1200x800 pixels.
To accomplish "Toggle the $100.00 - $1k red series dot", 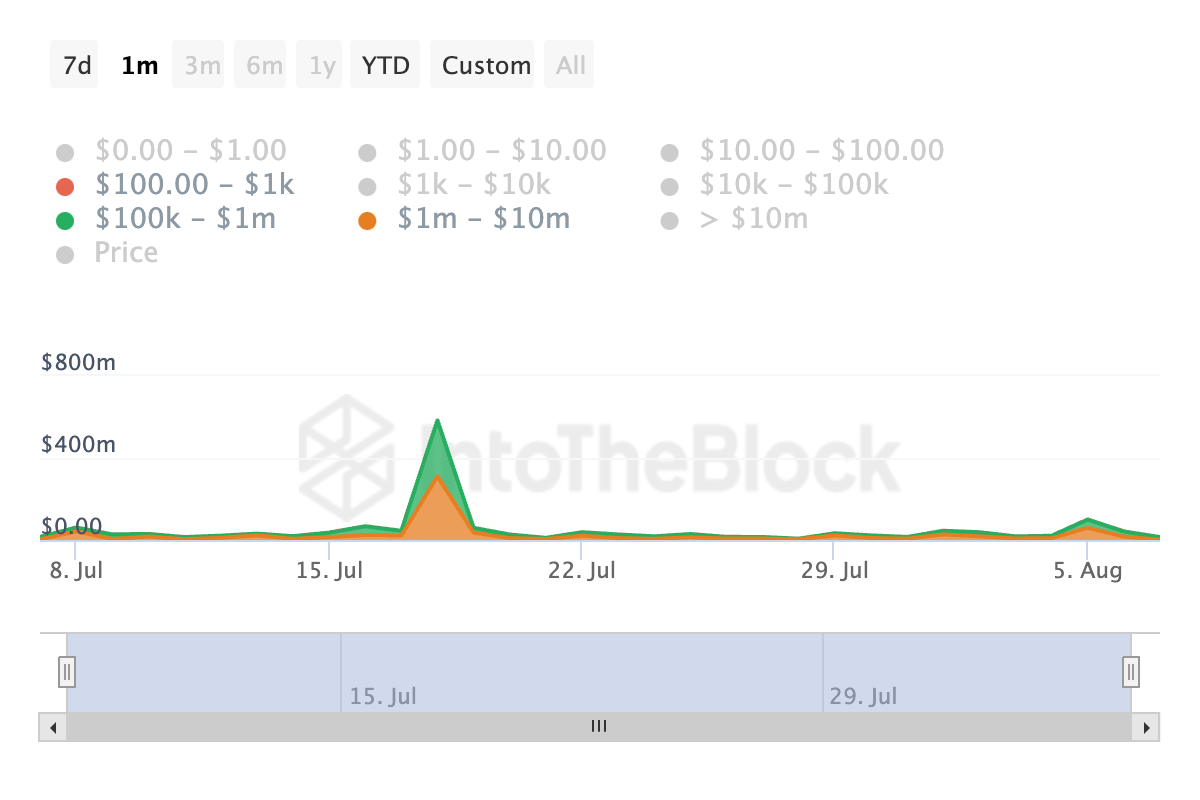I will pos(65,187).
